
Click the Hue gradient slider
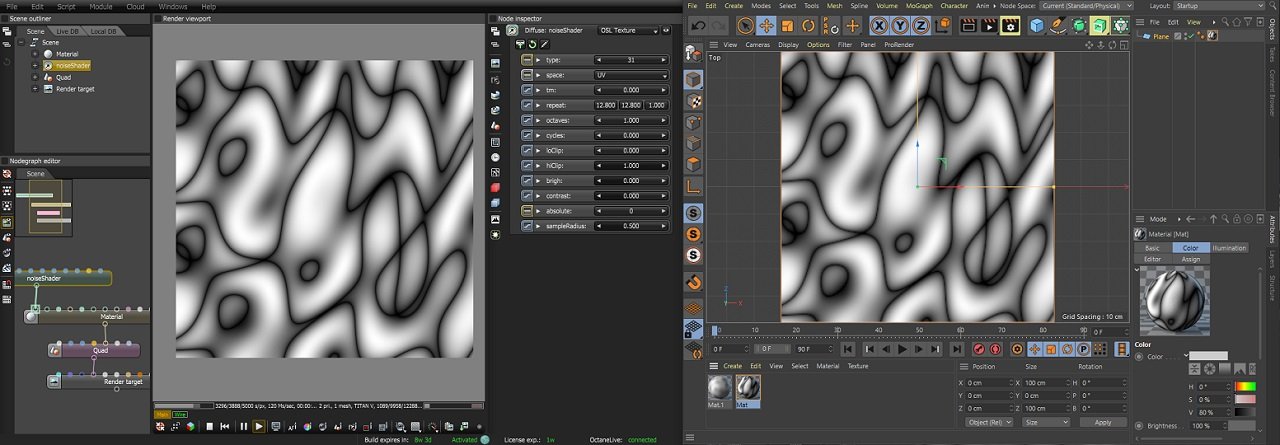tap(1245, 386)
